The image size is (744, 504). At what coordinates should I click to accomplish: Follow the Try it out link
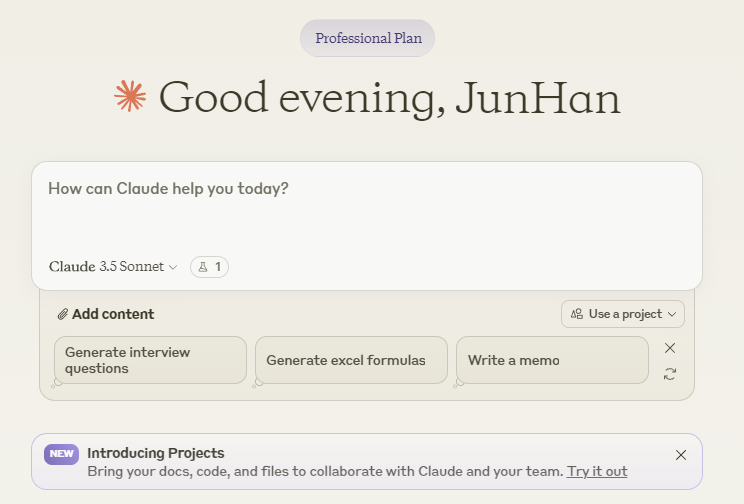coord(597,471)
